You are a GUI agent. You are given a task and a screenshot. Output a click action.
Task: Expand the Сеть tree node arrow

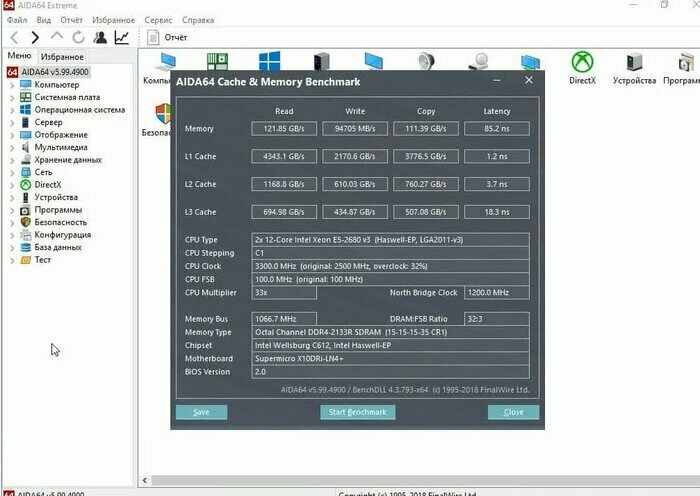pos(12,172)
